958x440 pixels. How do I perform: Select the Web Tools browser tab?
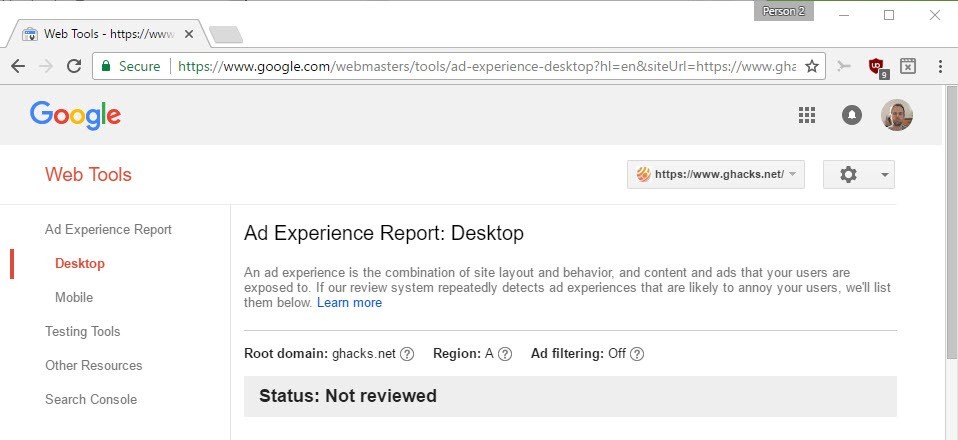point(108,34)
